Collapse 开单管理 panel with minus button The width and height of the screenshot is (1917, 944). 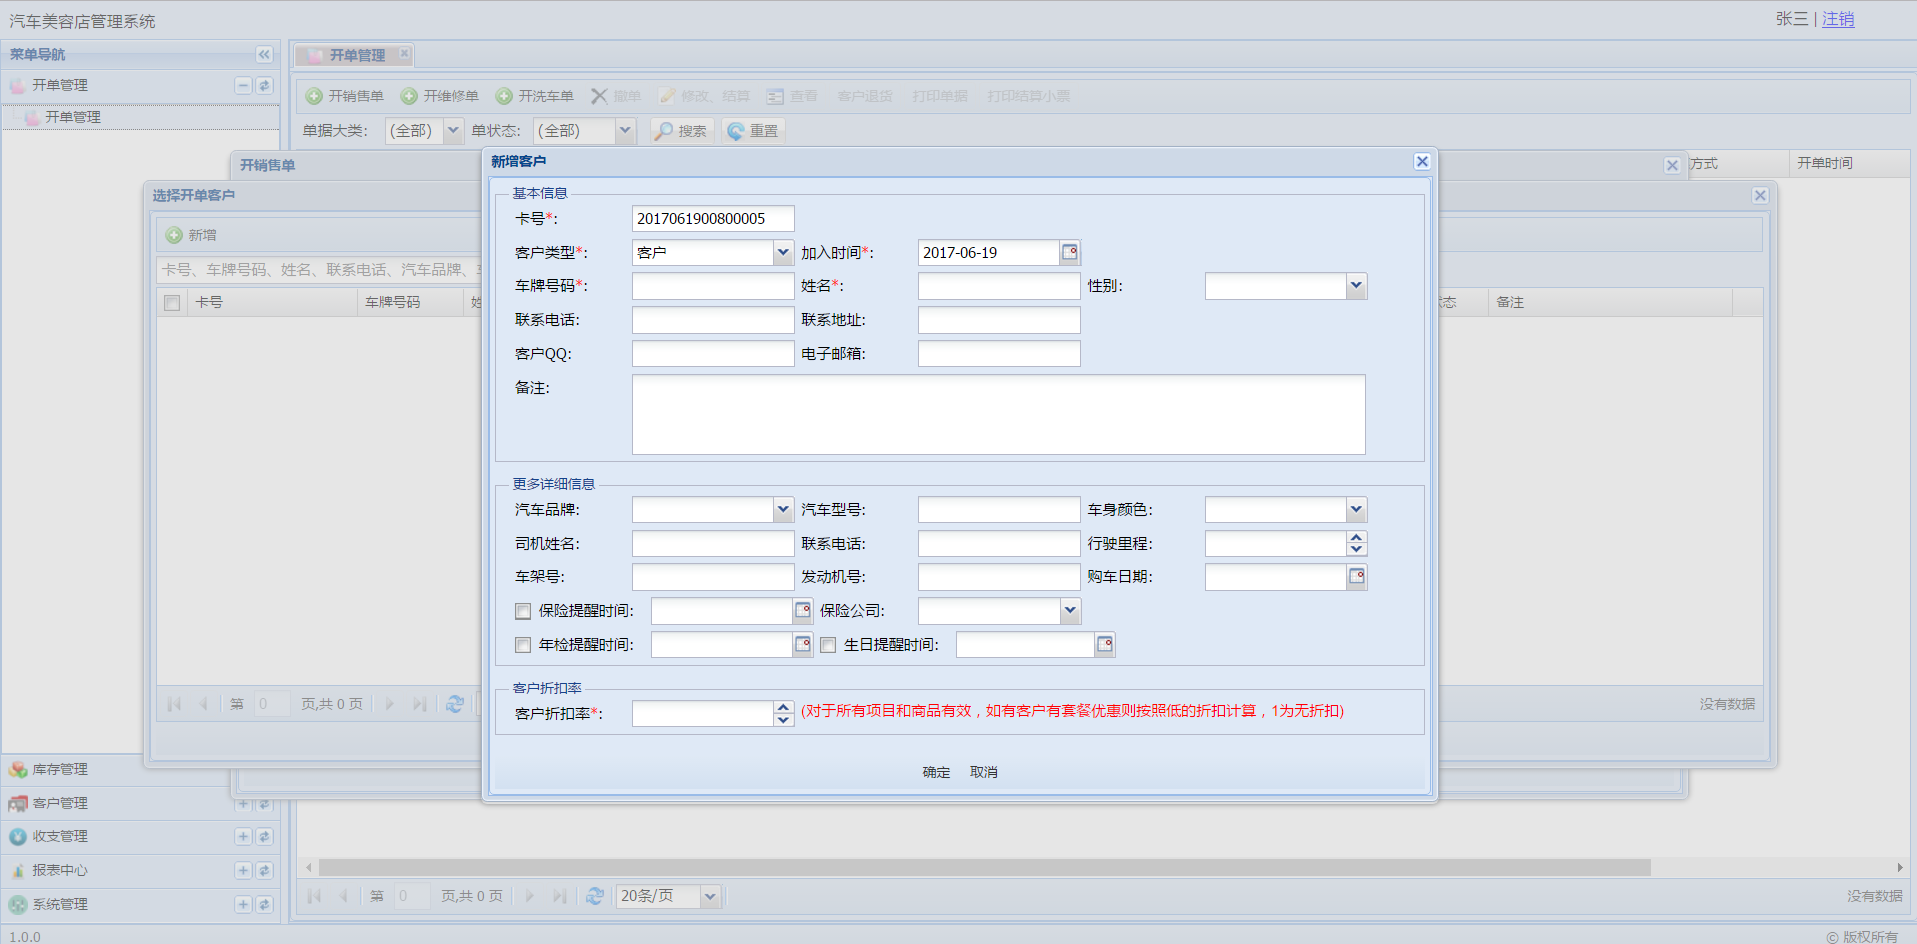point(243,85)
